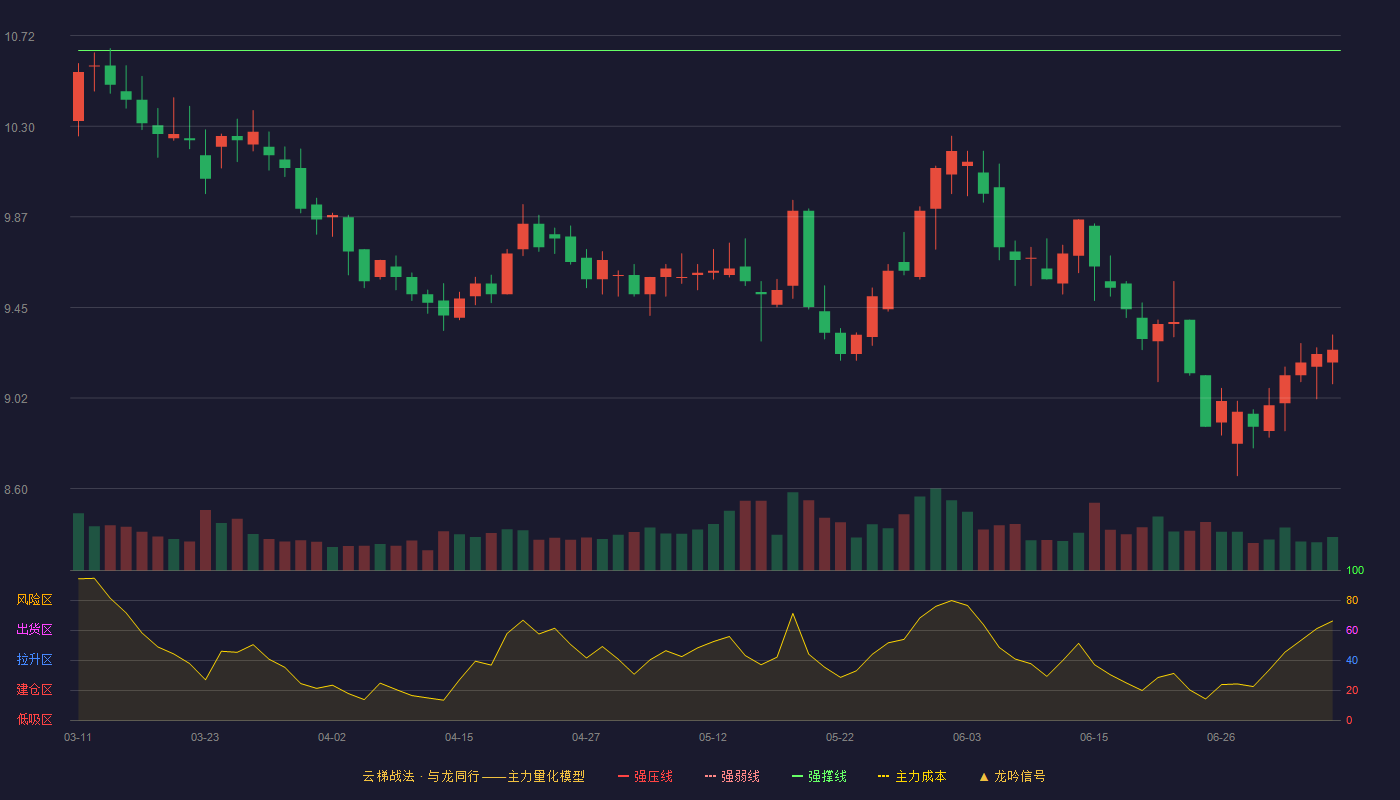The height and width of the screenshot is (800, 1400).
Task: Click the 出货区 zone label
Action: (x=34, y=630)
